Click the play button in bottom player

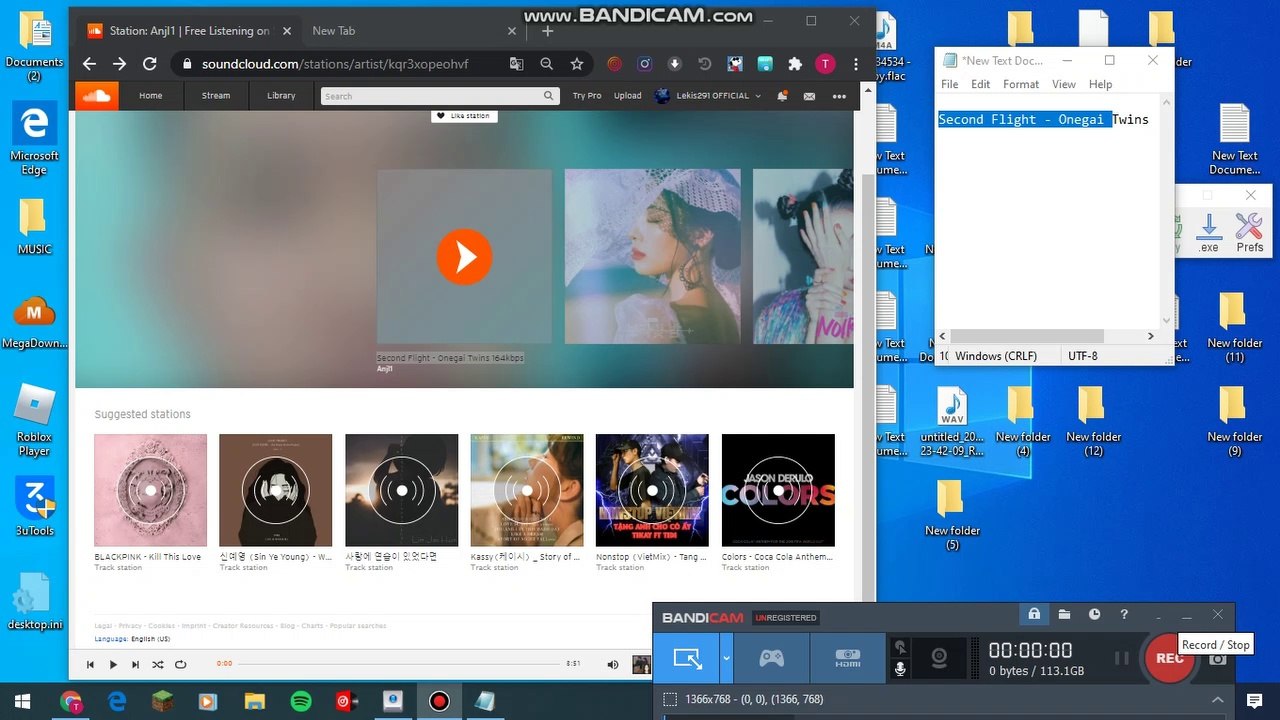click(113, 664)
